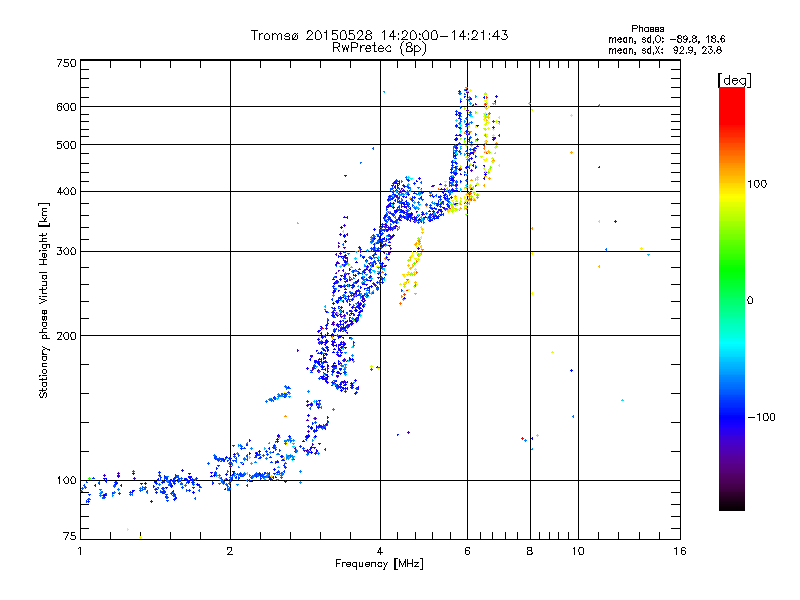Screen dimensions: 800x600
Task: Click the y-axis tick label "100" in km
Action: point(67,481)
